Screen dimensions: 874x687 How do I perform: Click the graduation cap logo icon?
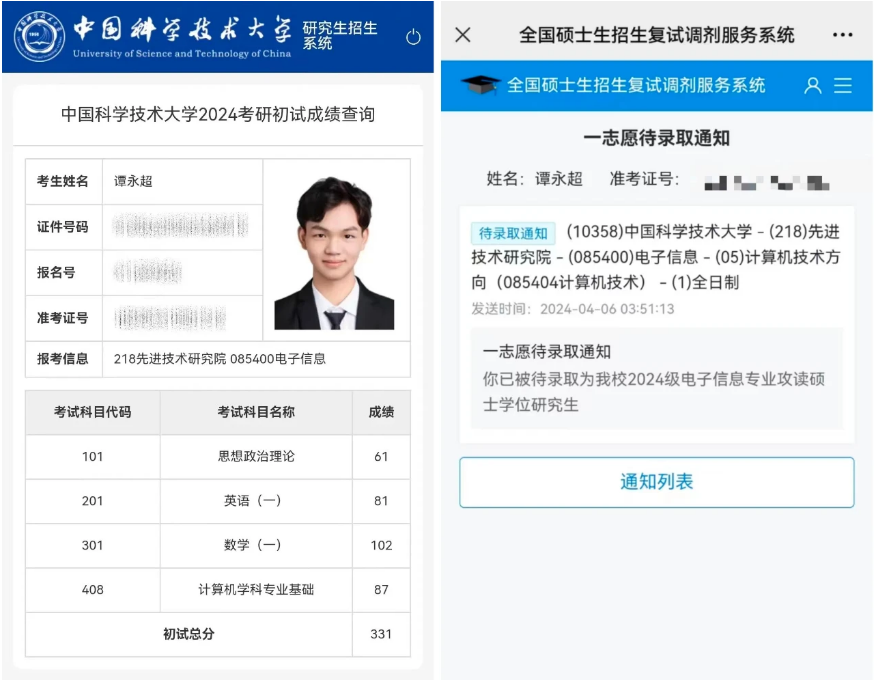pyautogui.click(x=480, y=85)
